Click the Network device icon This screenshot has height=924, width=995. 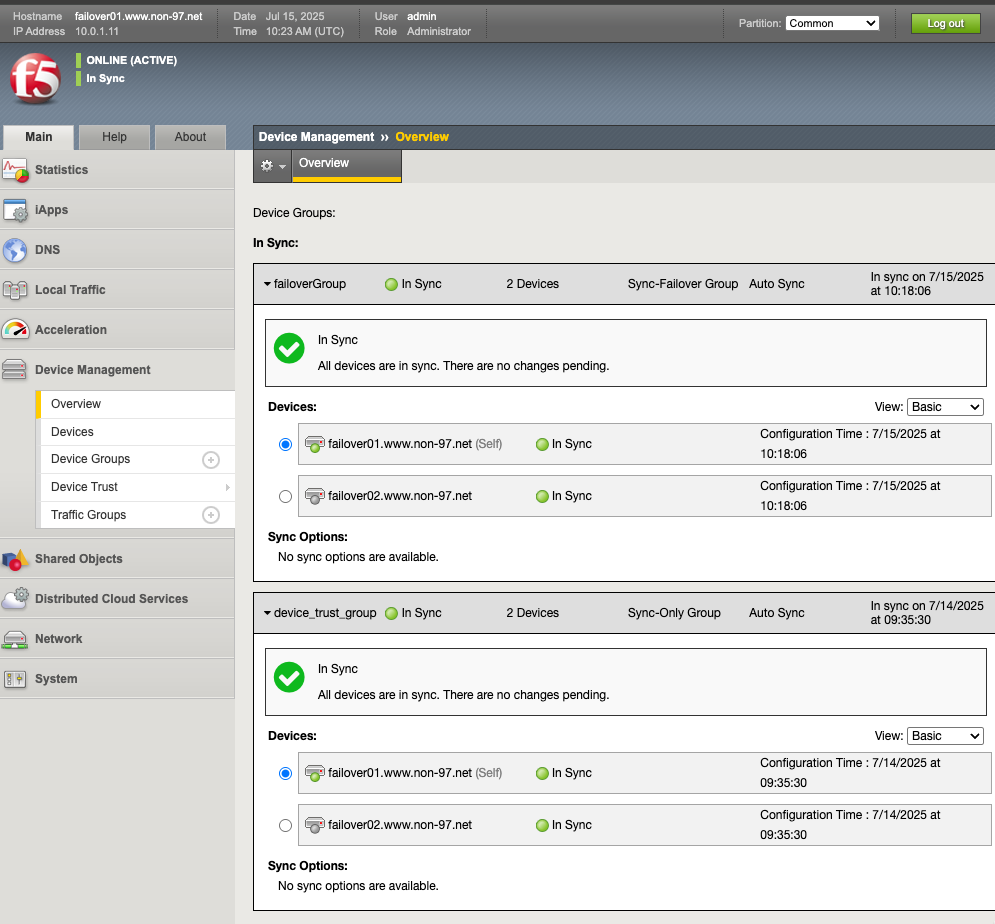14,639
